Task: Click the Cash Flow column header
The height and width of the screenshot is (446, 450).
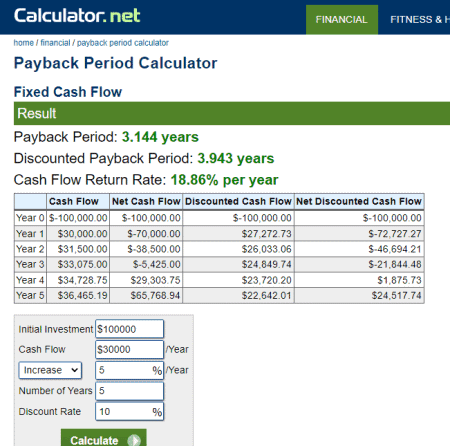Action: pyautogui.click(x=78, y=201)
